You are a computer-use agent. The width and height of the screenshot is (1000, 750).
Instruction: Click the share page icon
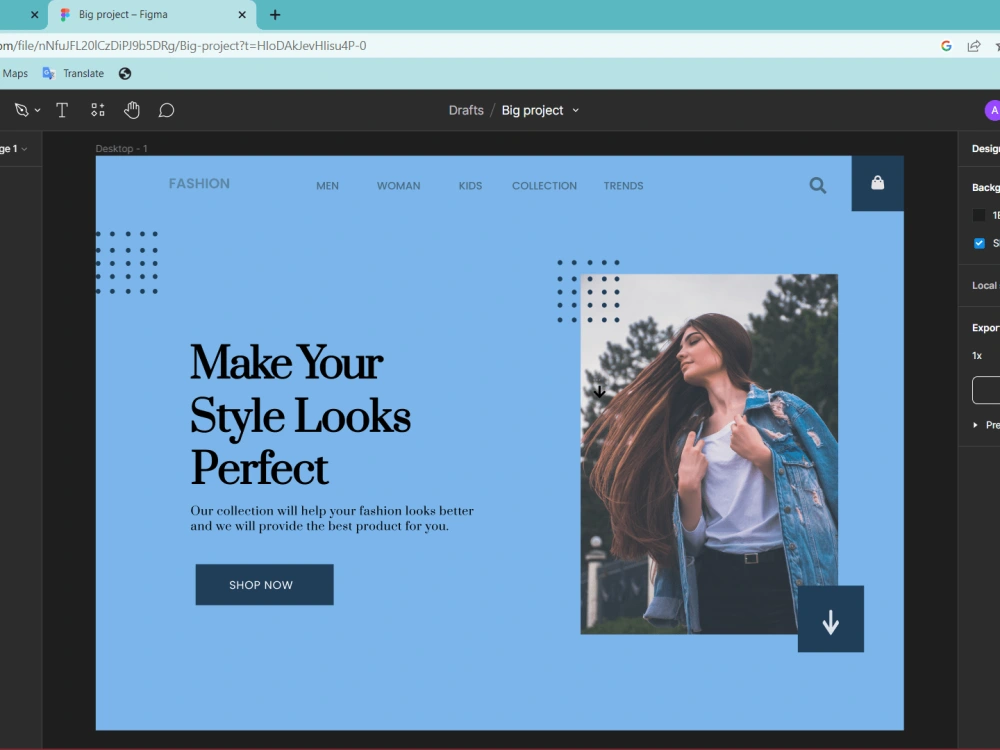[x=974, y=46]
